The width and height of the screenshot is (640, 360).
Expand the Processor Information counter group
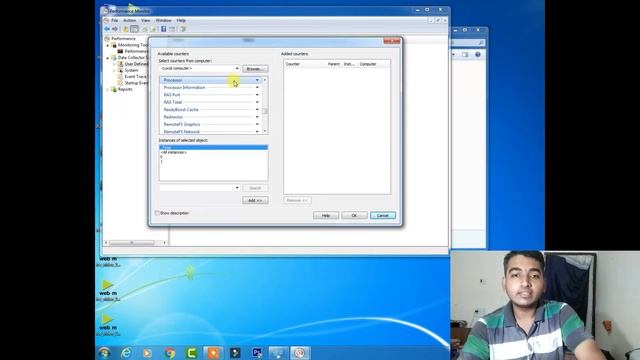pyautogui.click(x=257, y=87)
